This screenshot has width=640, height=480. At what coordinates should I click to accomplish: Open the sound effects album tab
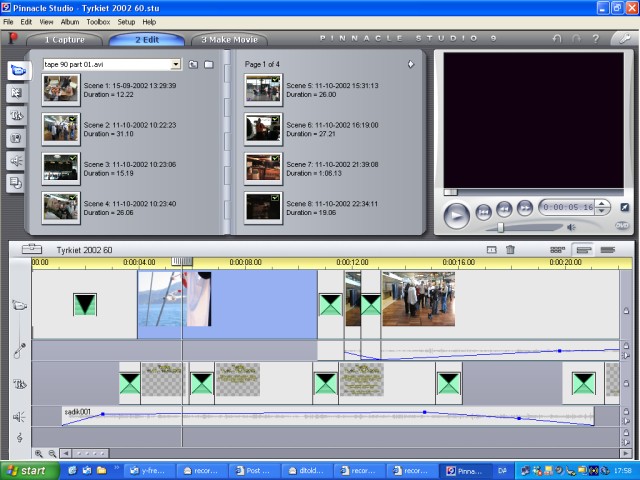coord(16,161)
